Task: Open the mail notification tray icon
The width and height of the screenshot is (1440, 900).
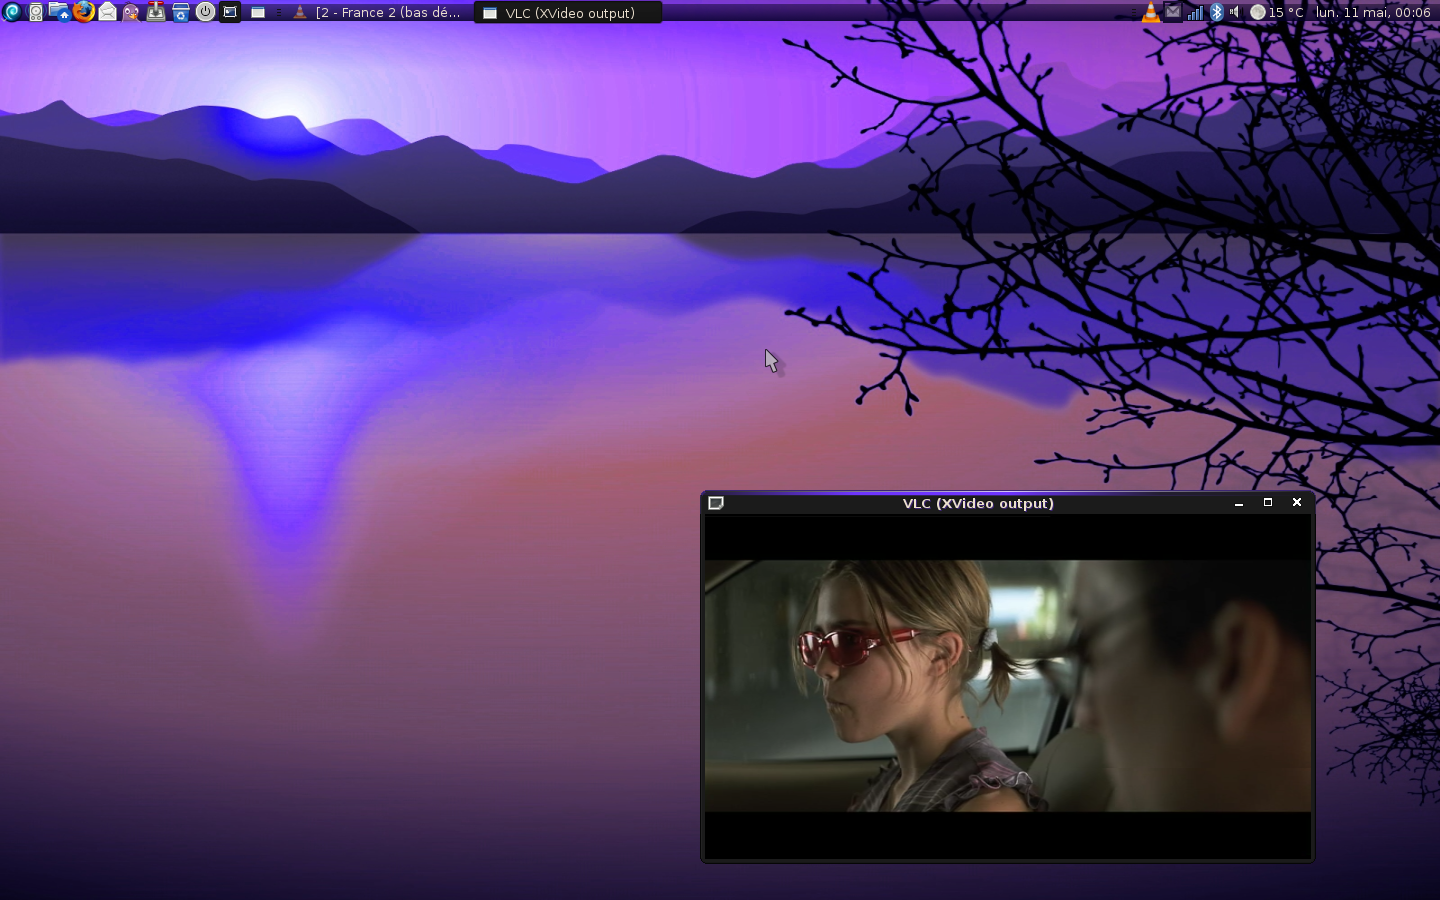Action: (1173, 12)
